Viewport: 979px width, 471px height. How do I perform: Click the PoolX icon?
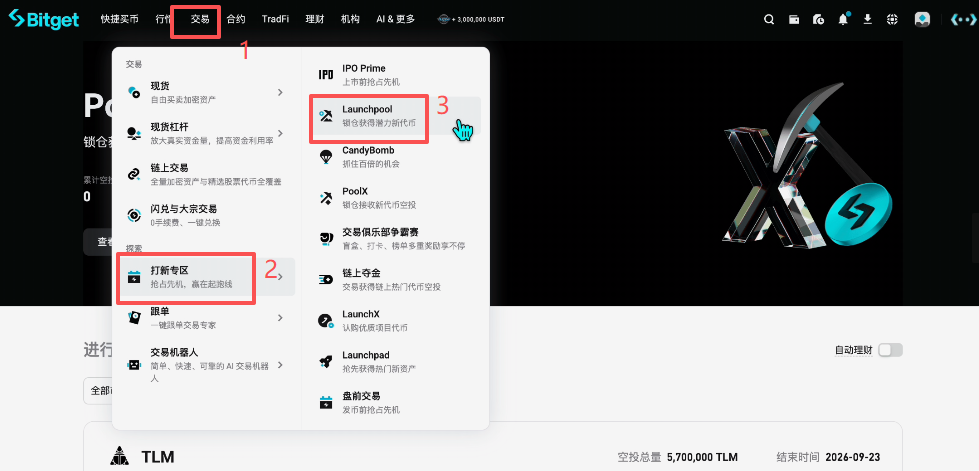[325, 198]
